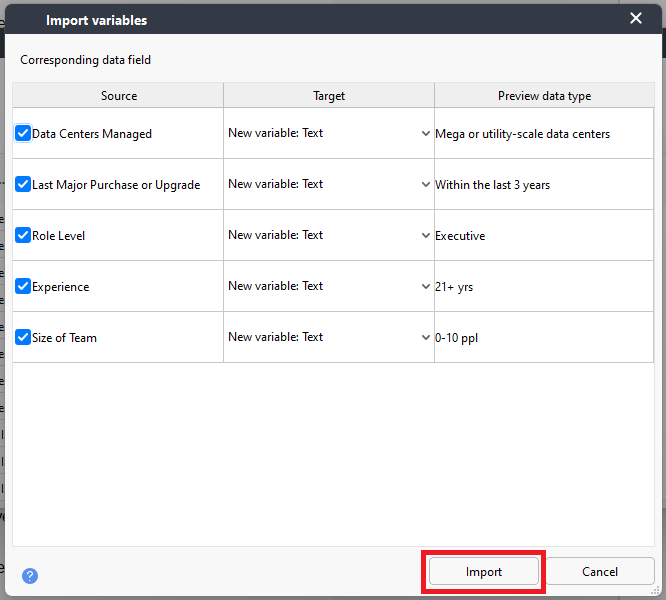Open target dropdown for Data Centers Managed

coord(329,133)
